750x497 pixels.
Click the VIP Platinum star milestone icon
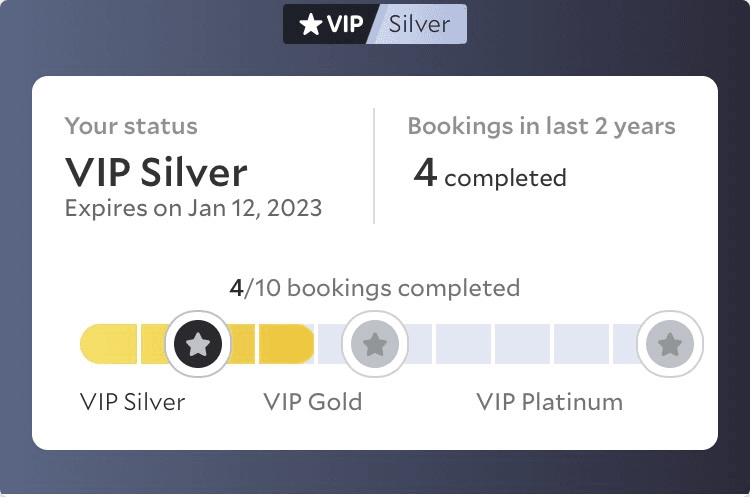(670, 344)
